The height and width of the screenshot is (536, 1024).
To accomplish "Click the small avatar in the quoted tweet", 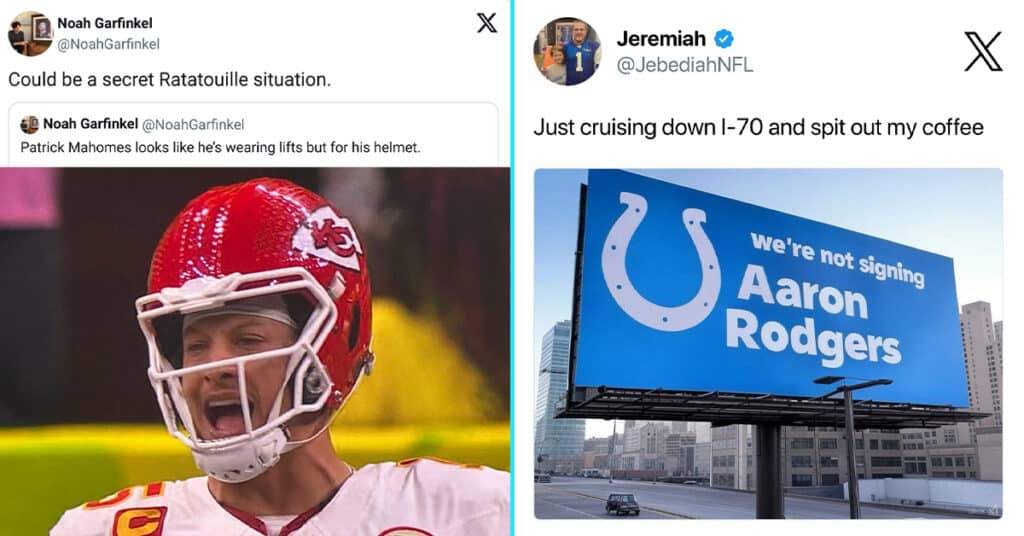I will pos(29,124).
